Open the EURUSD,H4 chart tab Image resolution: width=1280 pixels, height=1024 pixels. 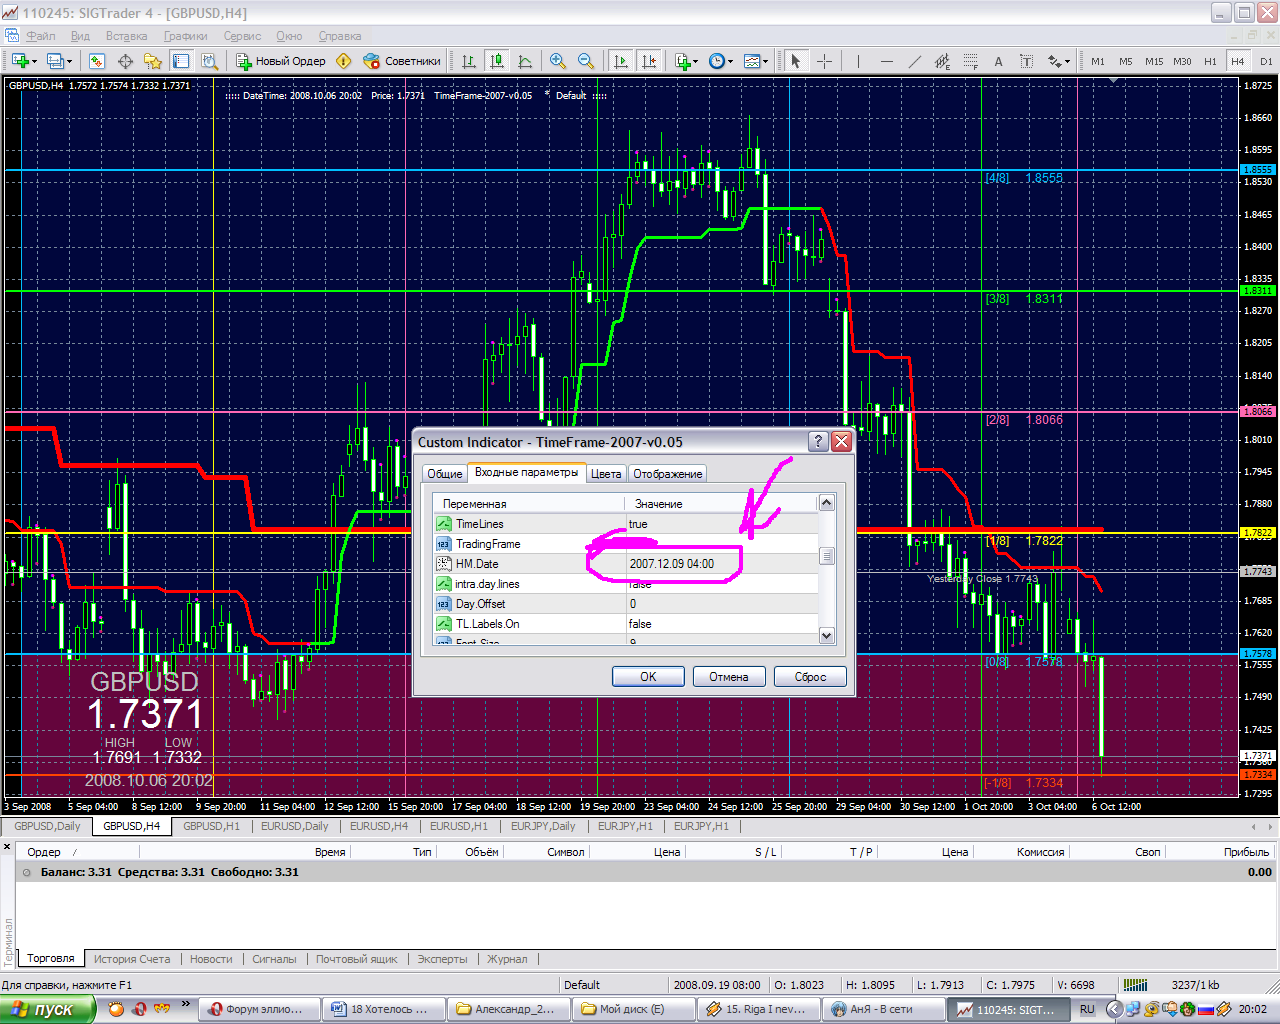coord(379,826)
